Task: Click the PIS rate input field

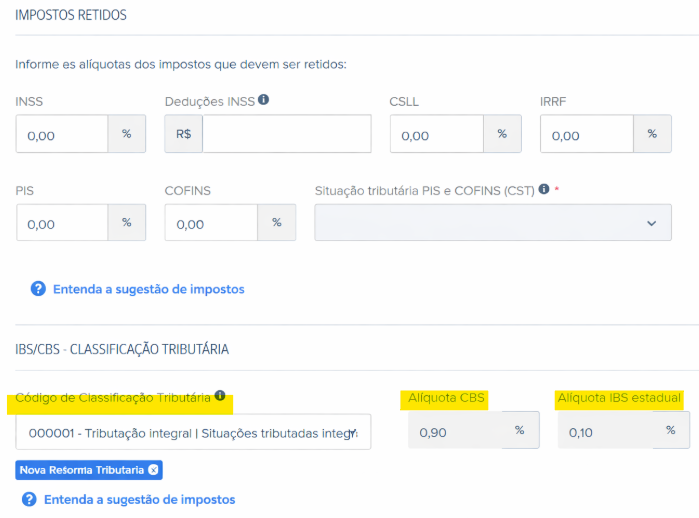Action: click(x=61, y=223)
